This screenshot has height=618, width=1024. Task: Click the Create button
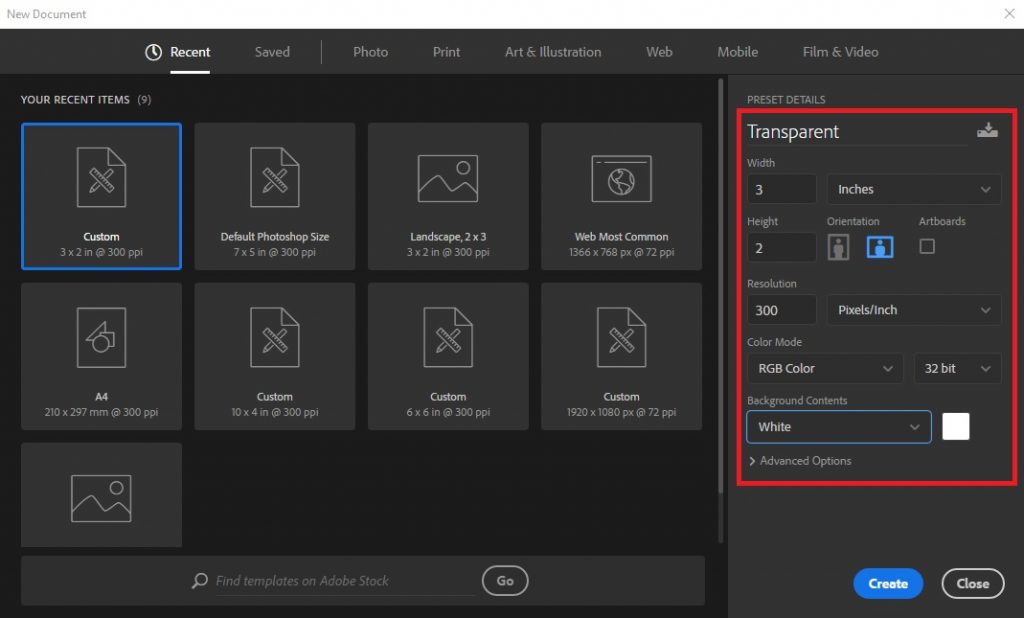(888, 584)
